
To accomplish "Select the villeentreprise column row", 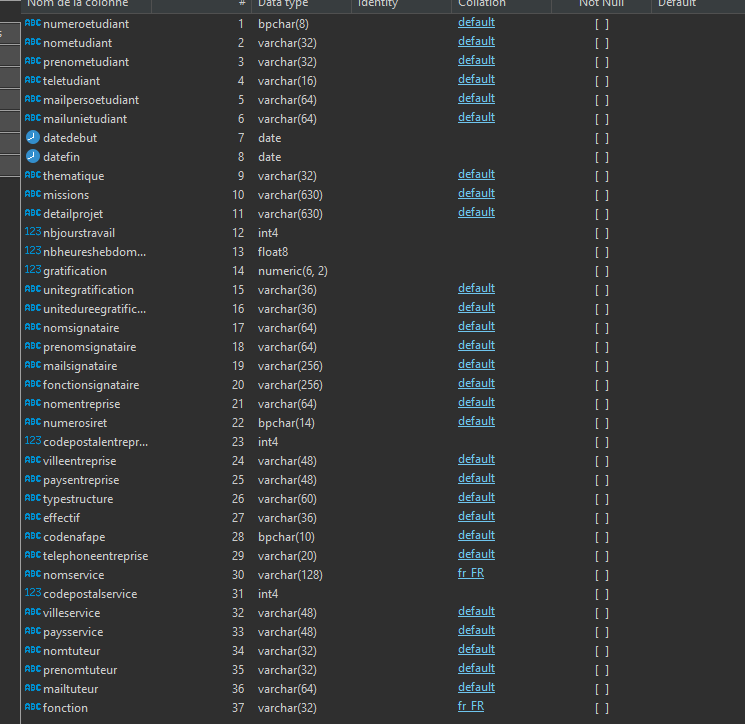I will point(80,461).
